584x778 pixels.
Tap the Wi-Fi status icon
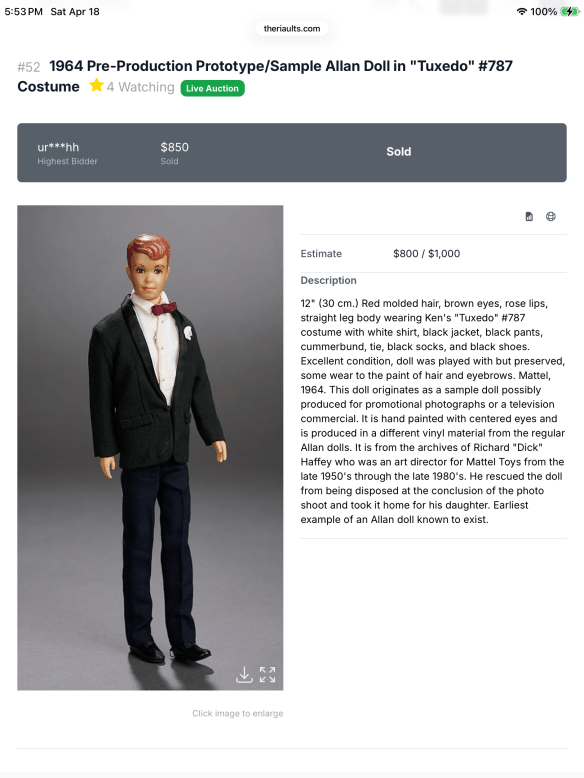521,11
